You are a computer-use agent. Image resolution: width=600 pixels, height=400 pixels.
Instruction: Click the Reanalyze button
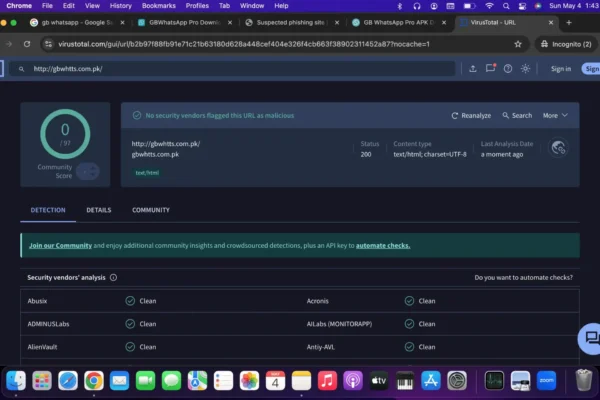point(471,116)
